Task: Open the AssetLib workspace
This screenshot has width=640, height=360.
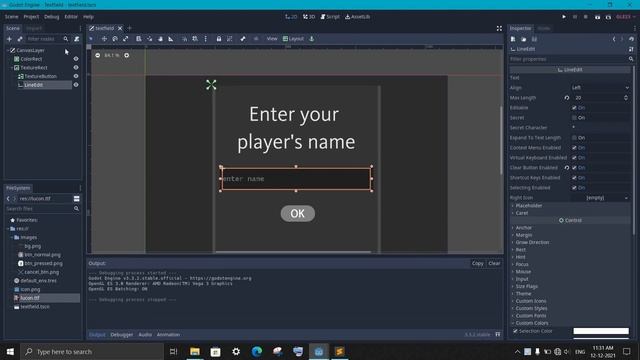Action: coord(358,17)
